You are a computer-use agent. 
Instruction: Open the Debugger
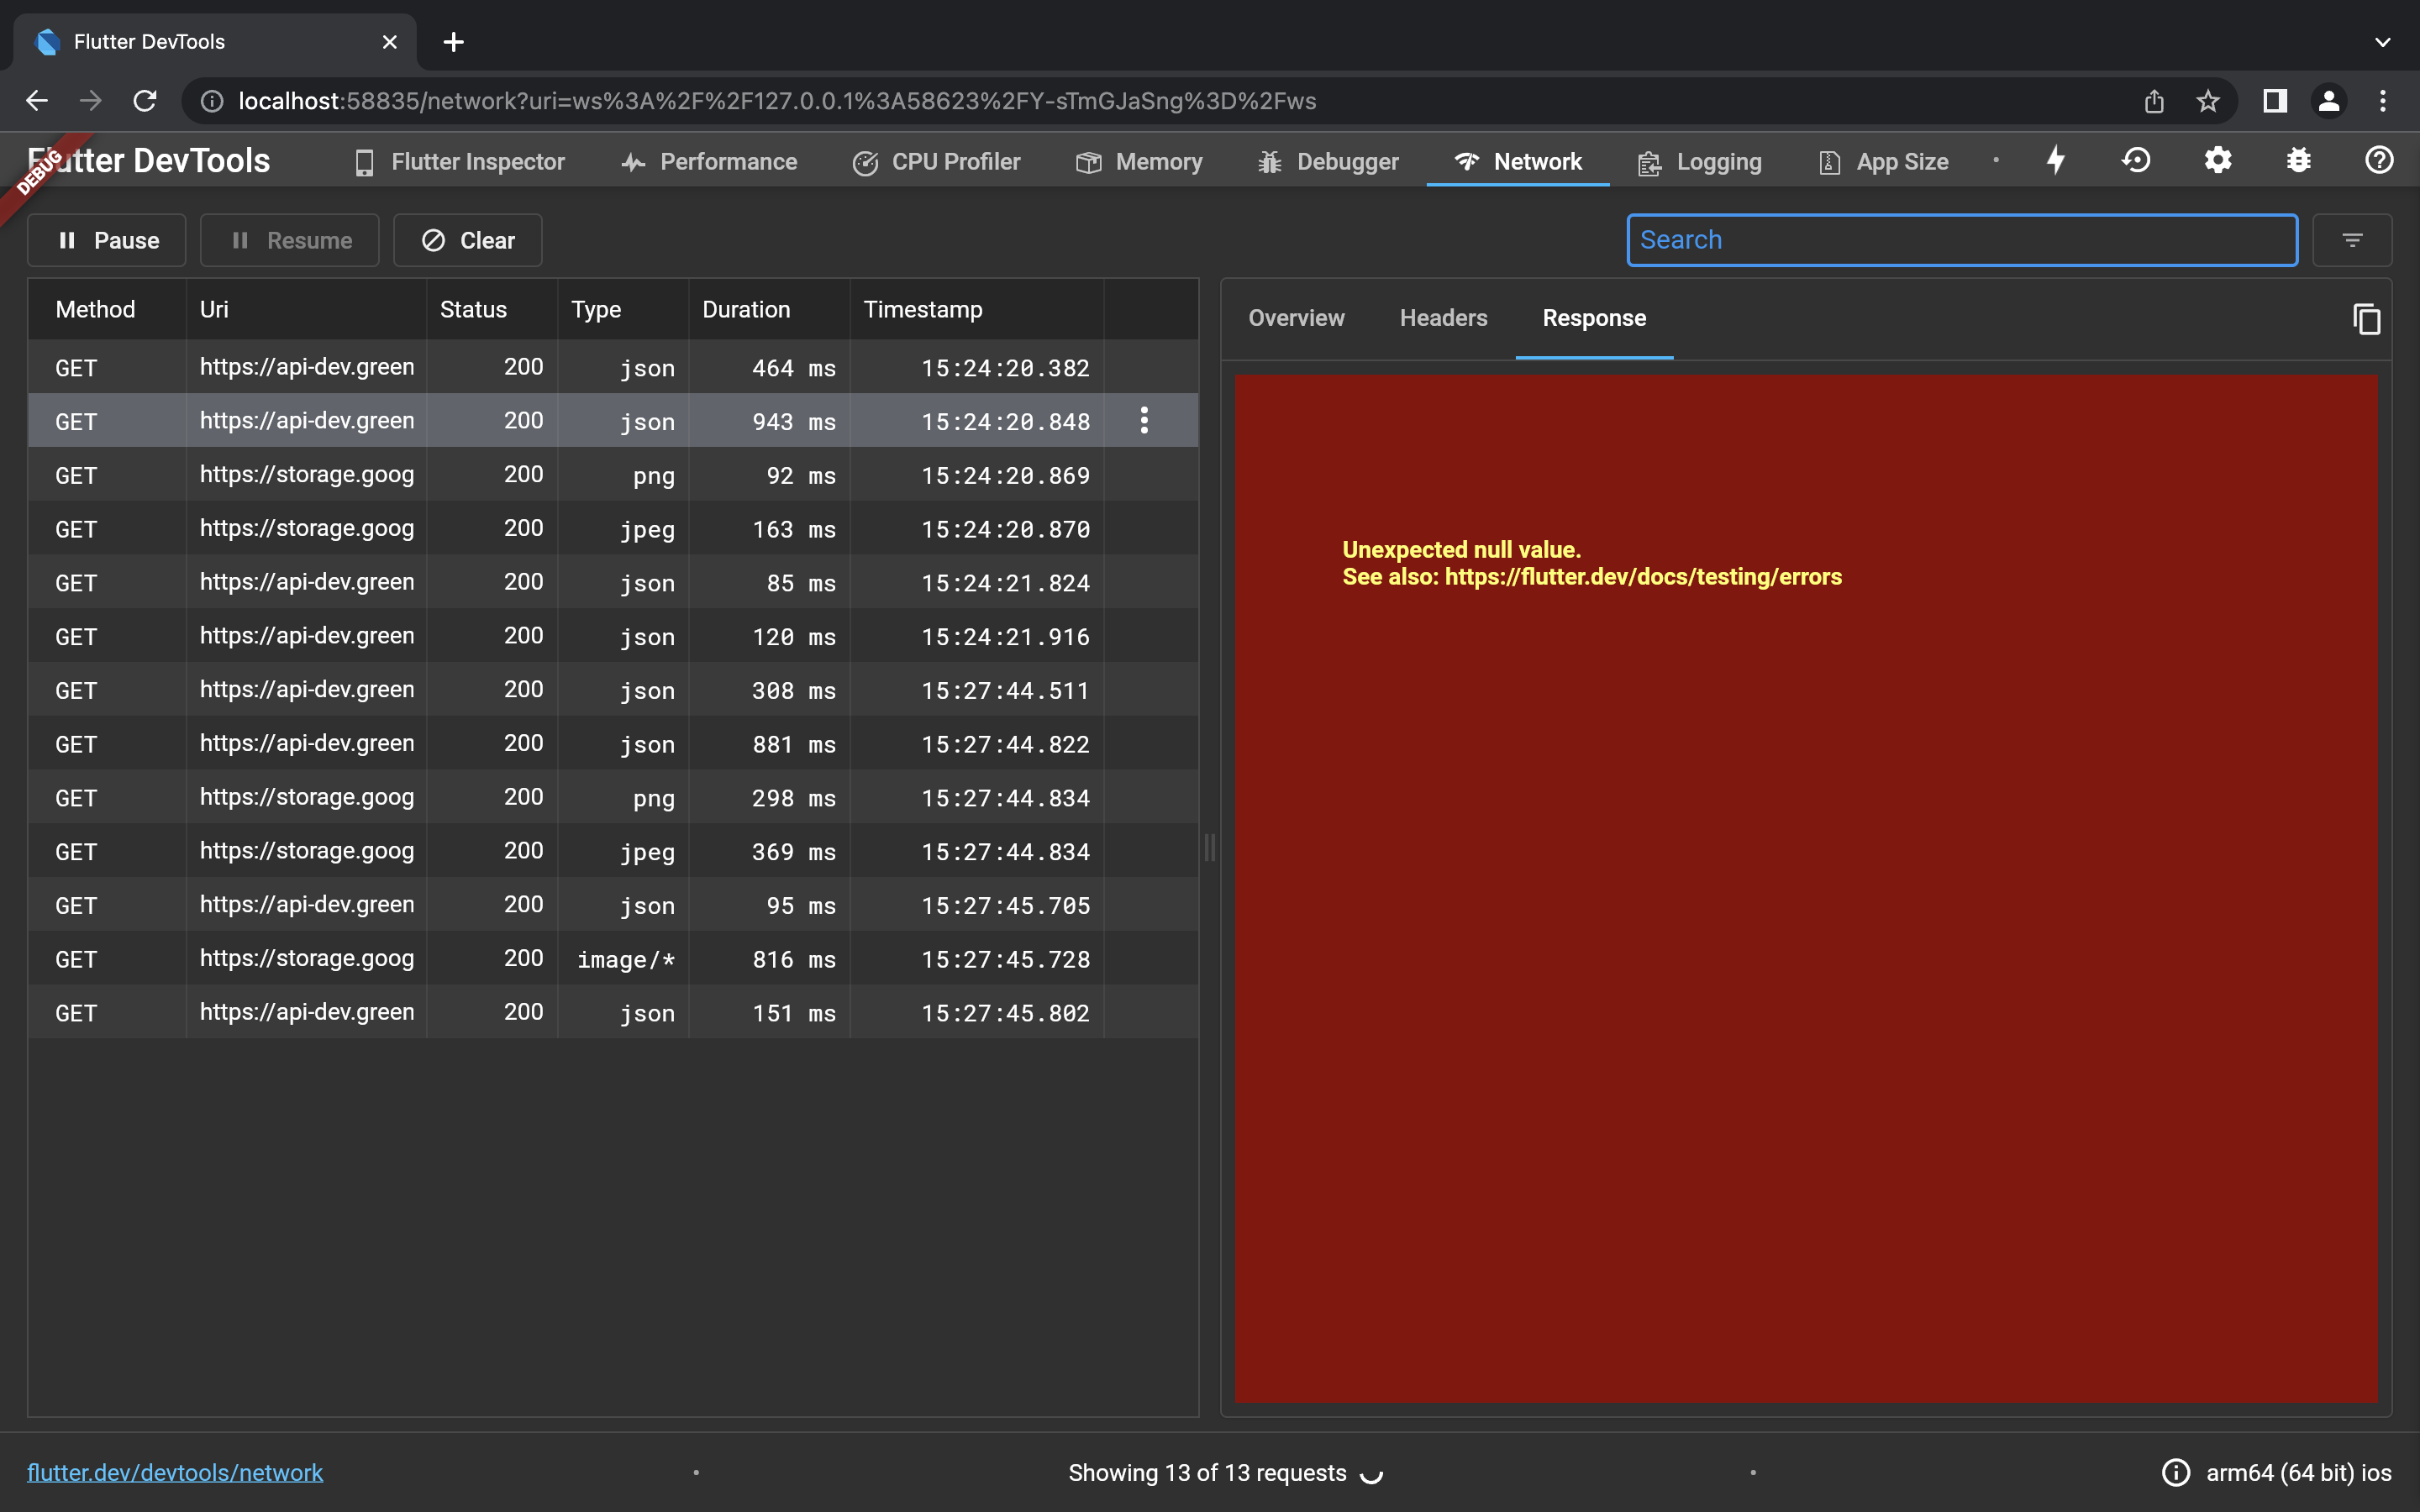(1328, 161)
